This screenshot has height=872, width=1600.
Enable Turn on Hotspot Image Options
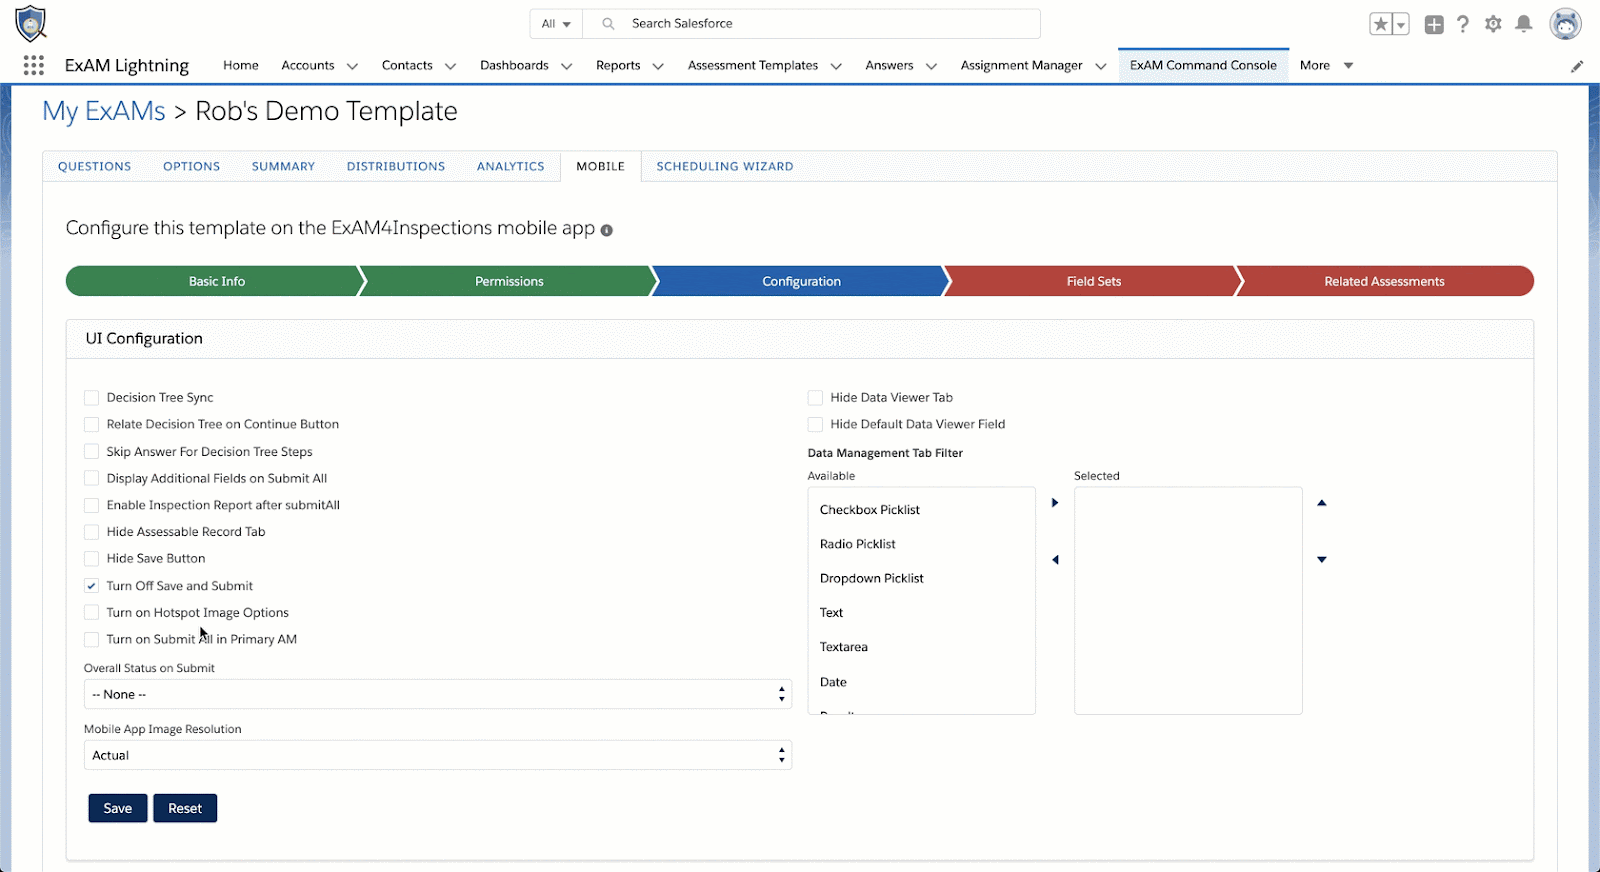[x=92, y=613]
